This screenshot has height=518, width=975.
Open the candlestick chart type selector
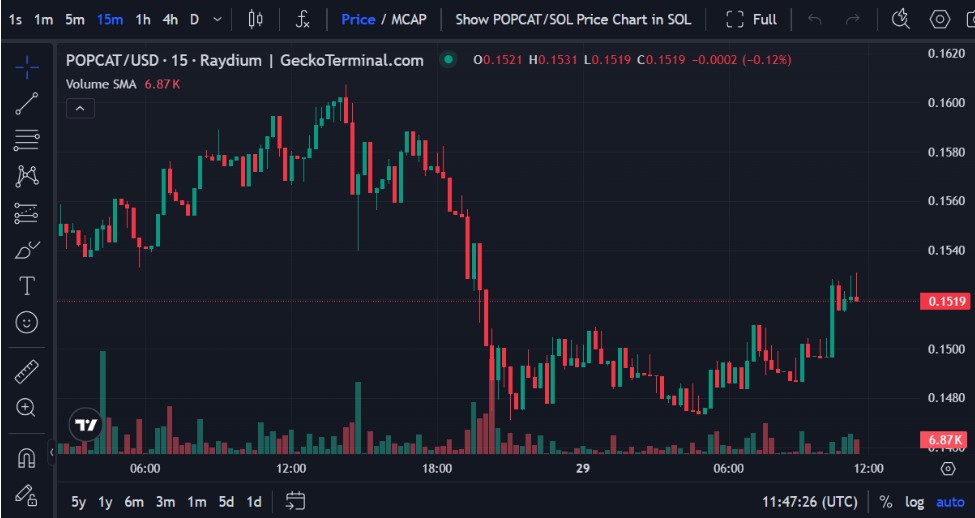point(256,19)
